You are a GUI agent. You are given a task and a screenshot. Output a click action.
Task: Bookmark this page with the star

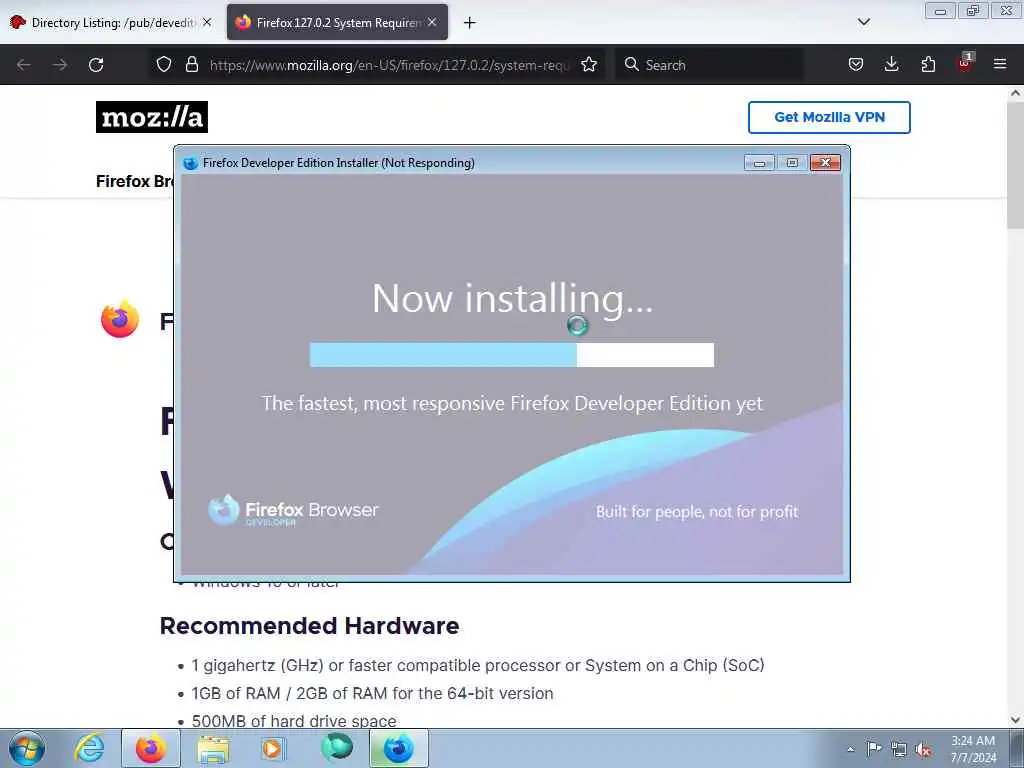pos(589,65)
